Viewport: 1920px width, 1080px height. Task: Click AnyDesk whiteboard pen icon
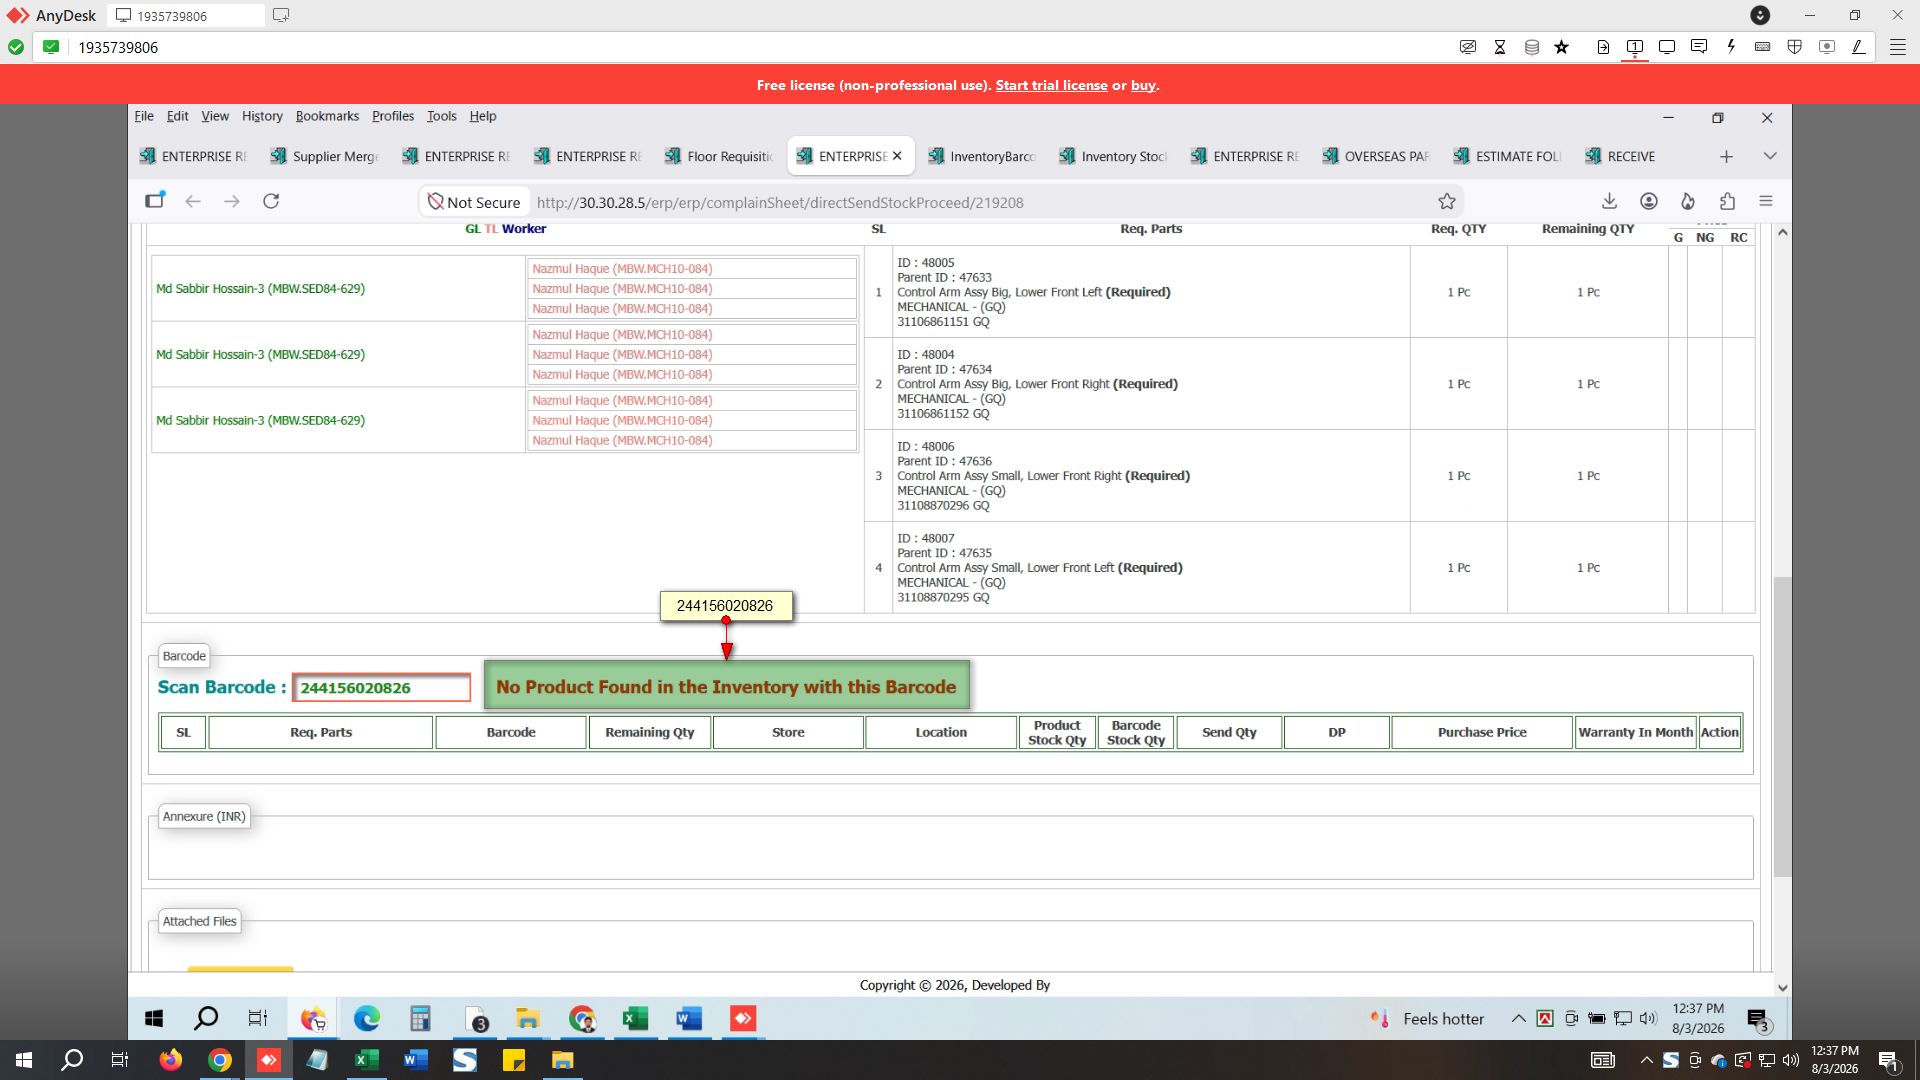[x=1859, y=47]
